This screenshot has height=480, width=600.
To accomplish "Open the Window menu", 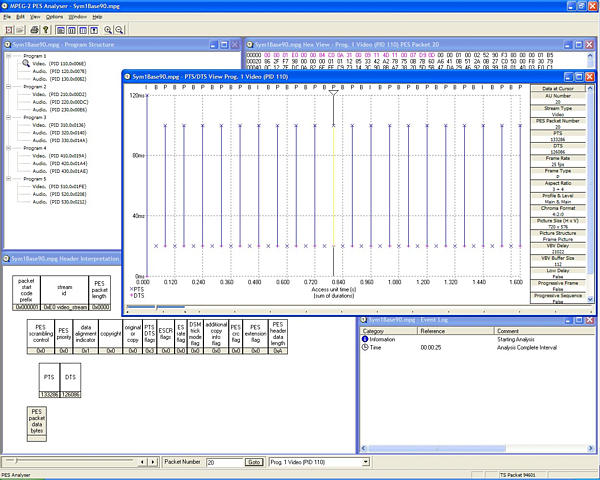I will point(77,17).
